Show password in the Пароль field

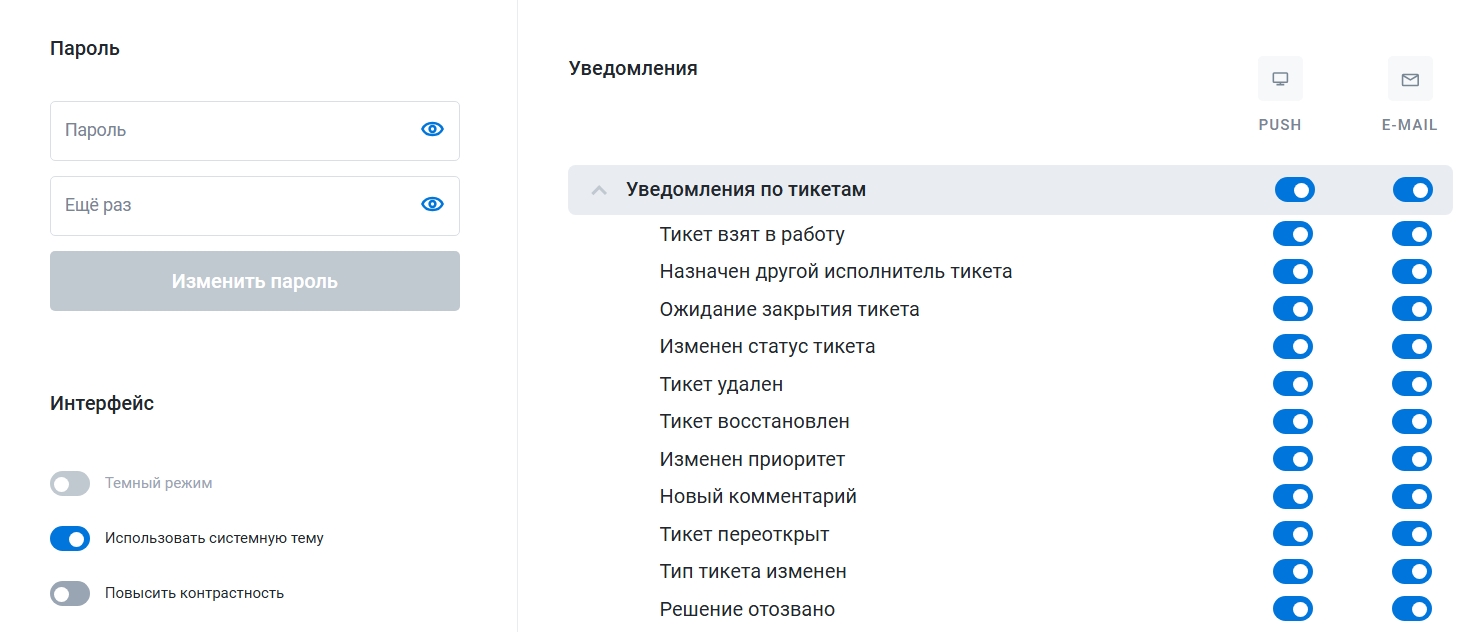[x=432, y=129]
